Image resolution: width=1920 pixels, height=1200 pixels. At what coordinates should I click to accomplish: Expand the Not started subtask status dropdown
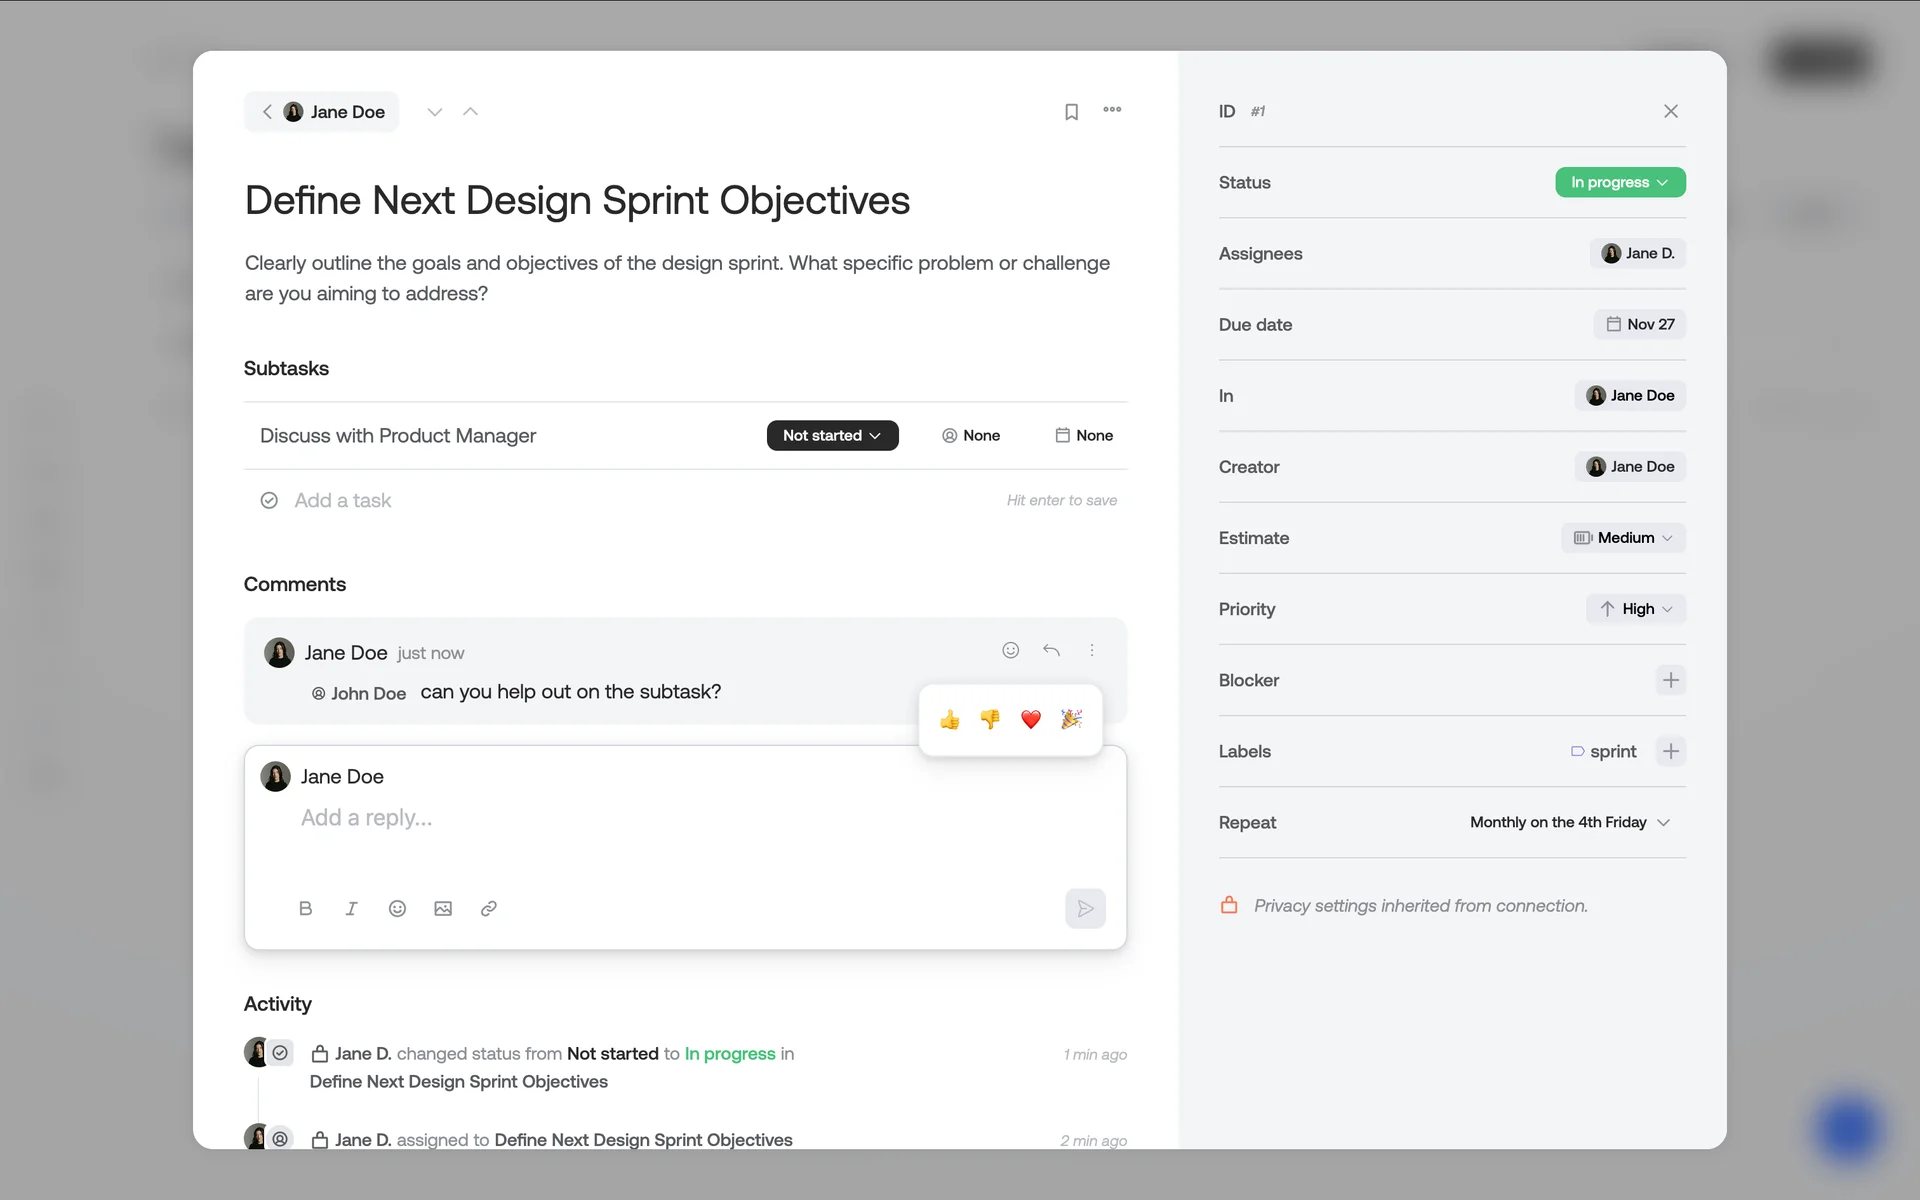coord(832,436)
